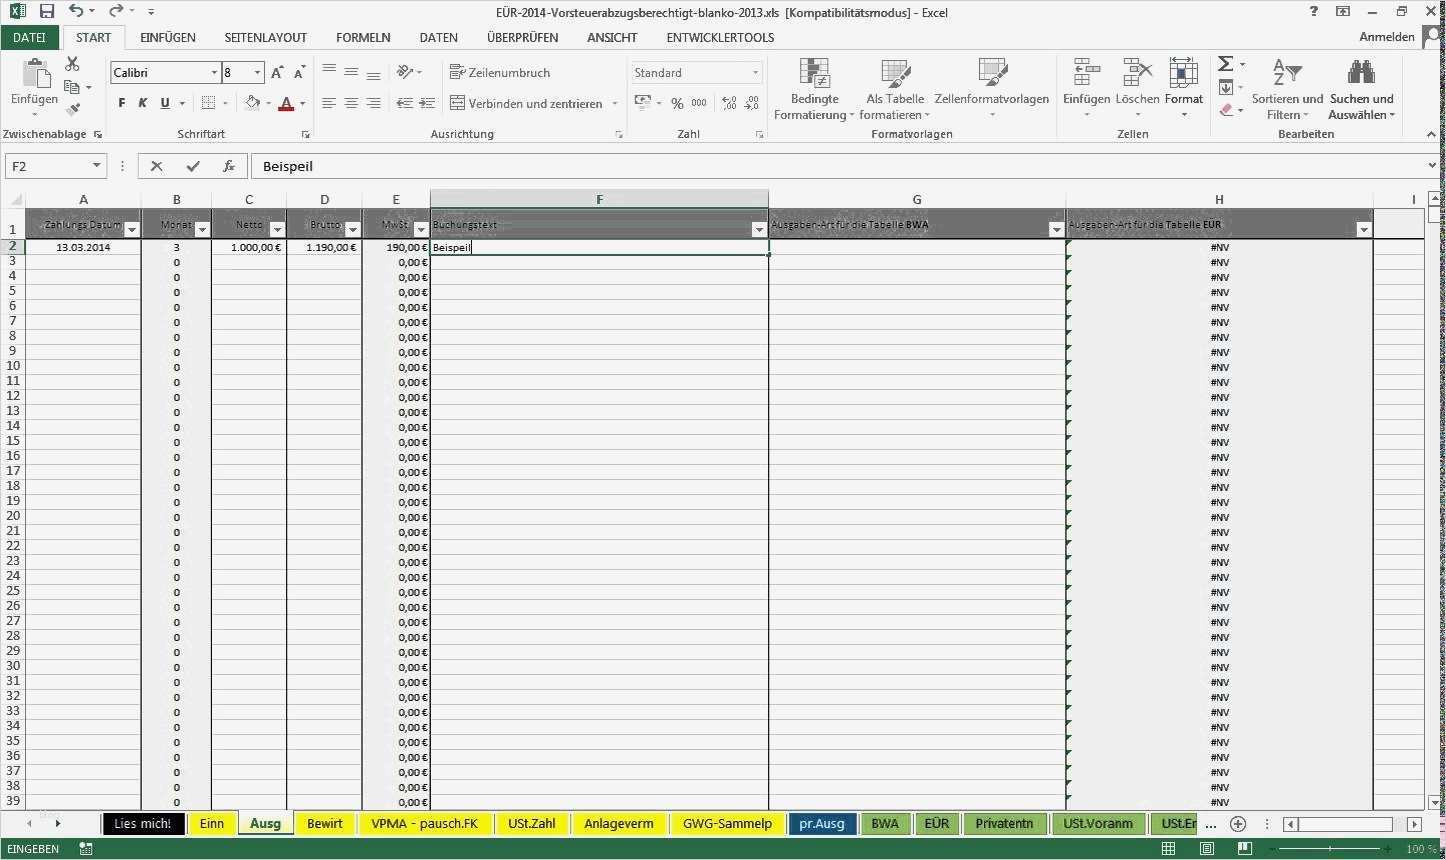Viewport: 1446px width, 860px height.
Task: Expand the Name Box dropdown next to F2
Action: click(x=97, y=166)
